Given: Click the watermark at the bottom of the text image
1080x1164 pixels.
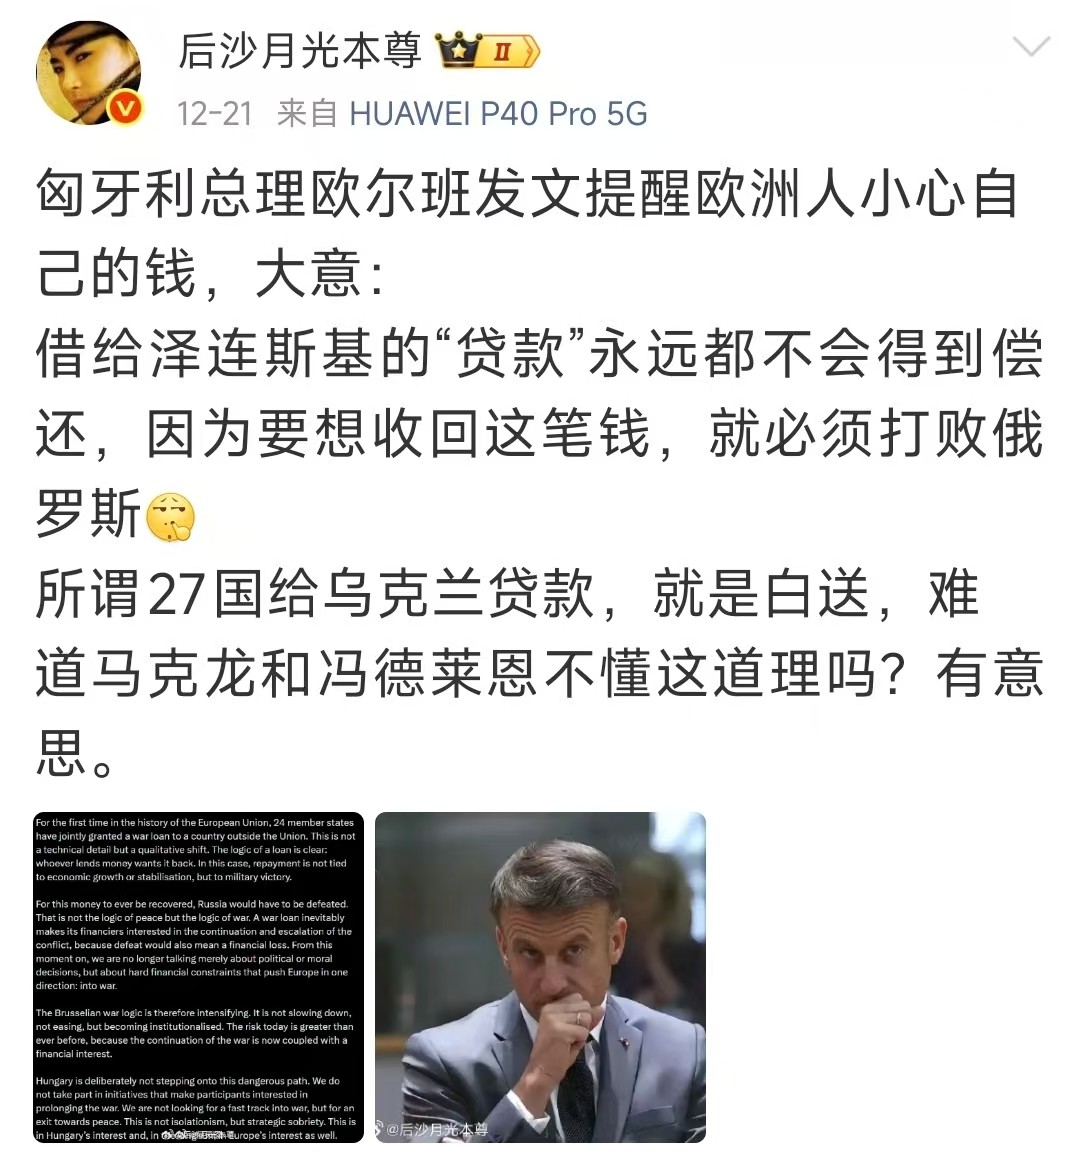Looking at the screenshot, I should pos(197,1134).
